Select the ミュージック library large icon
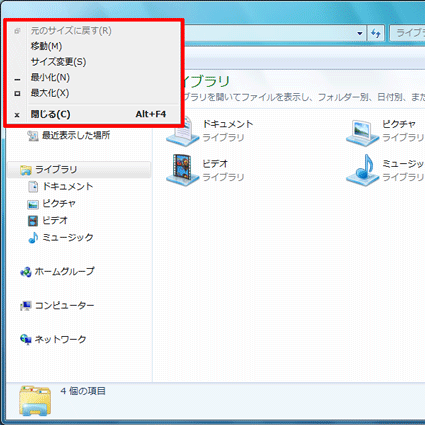Screen dimensions: 425x425 point(362,170)
